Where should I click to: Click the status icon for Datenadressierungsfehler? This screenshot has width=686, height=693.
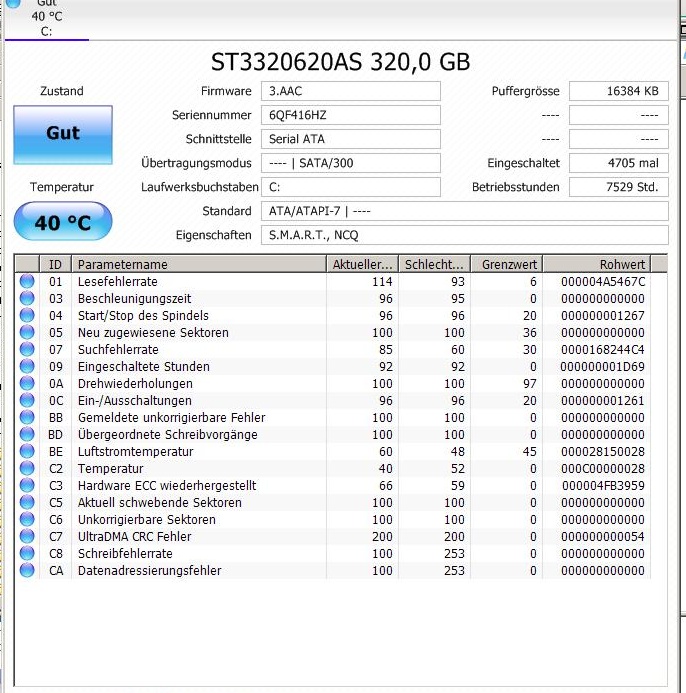coord(27,570)
